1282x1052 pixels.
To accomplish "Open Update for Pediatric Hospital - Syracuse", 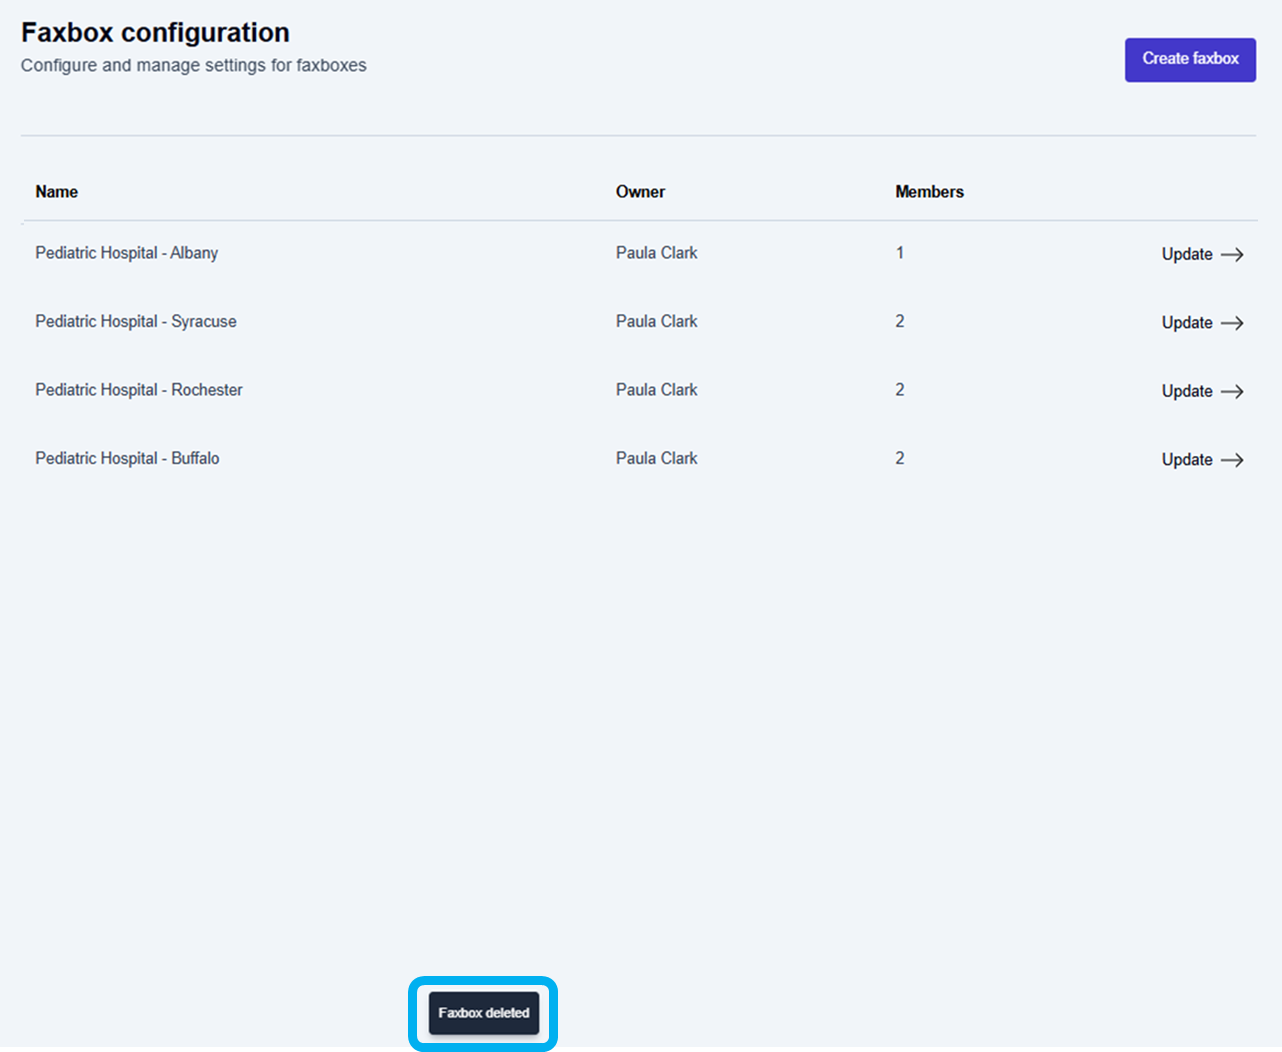I will (x=1187, y=323).
